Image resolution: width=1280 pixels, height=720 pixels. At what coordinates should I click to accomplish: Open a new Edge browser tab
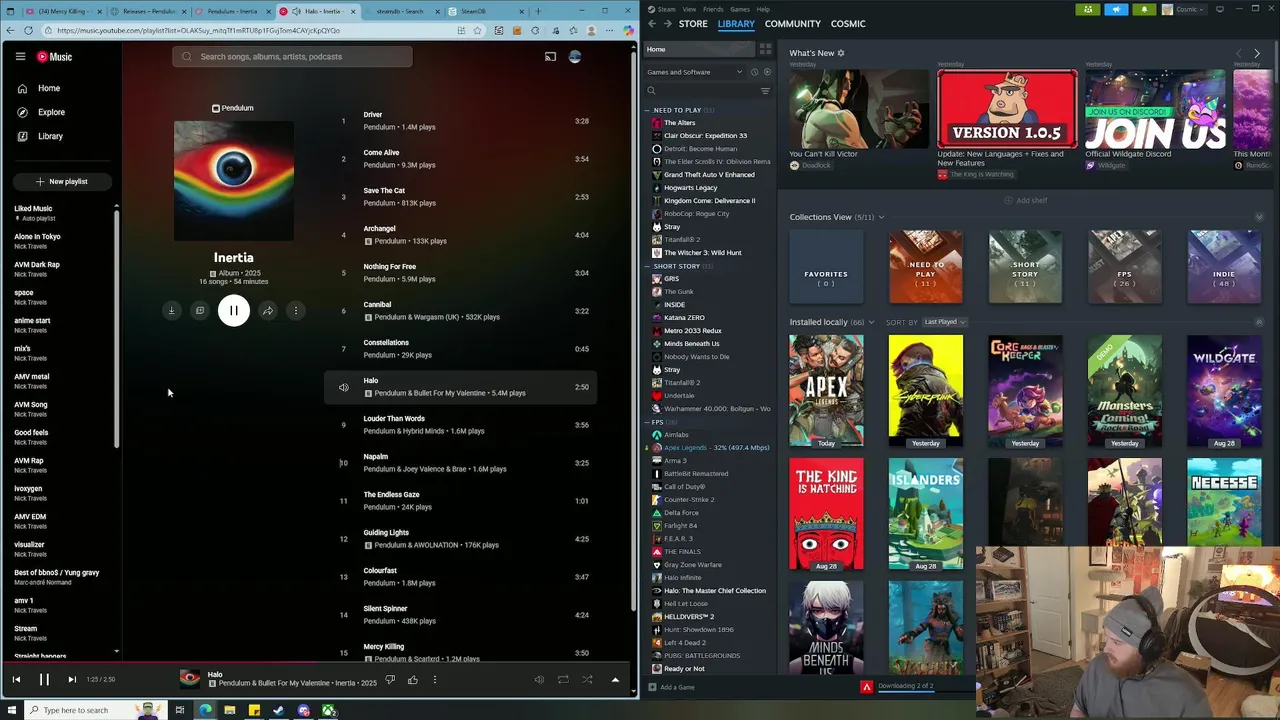coord(538,11)
